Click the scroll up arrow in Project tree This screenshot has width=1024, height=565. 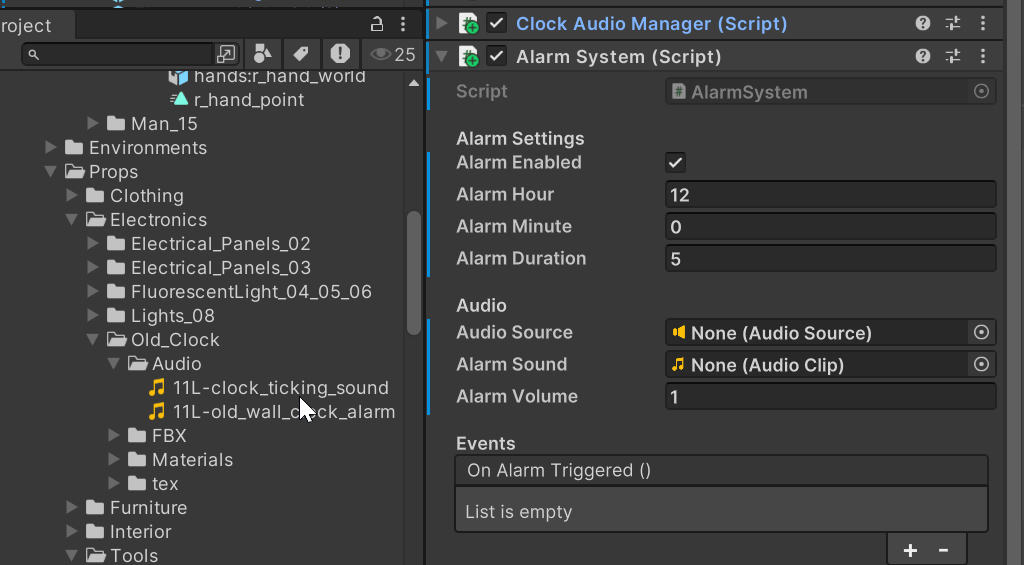(x=413, y=83)
